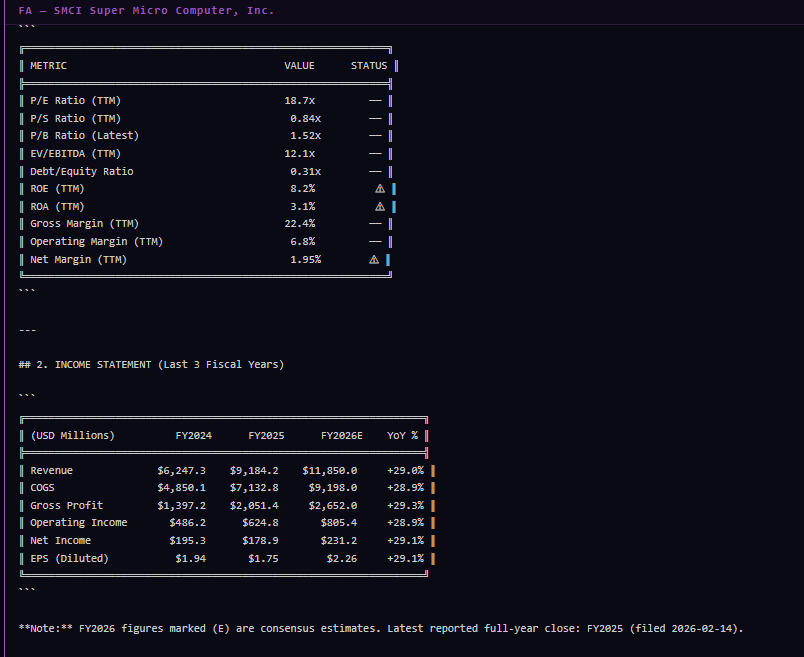Click the 'ROE (TTM)' row label
The image size is (804, 657).
(x=57, y=189)
